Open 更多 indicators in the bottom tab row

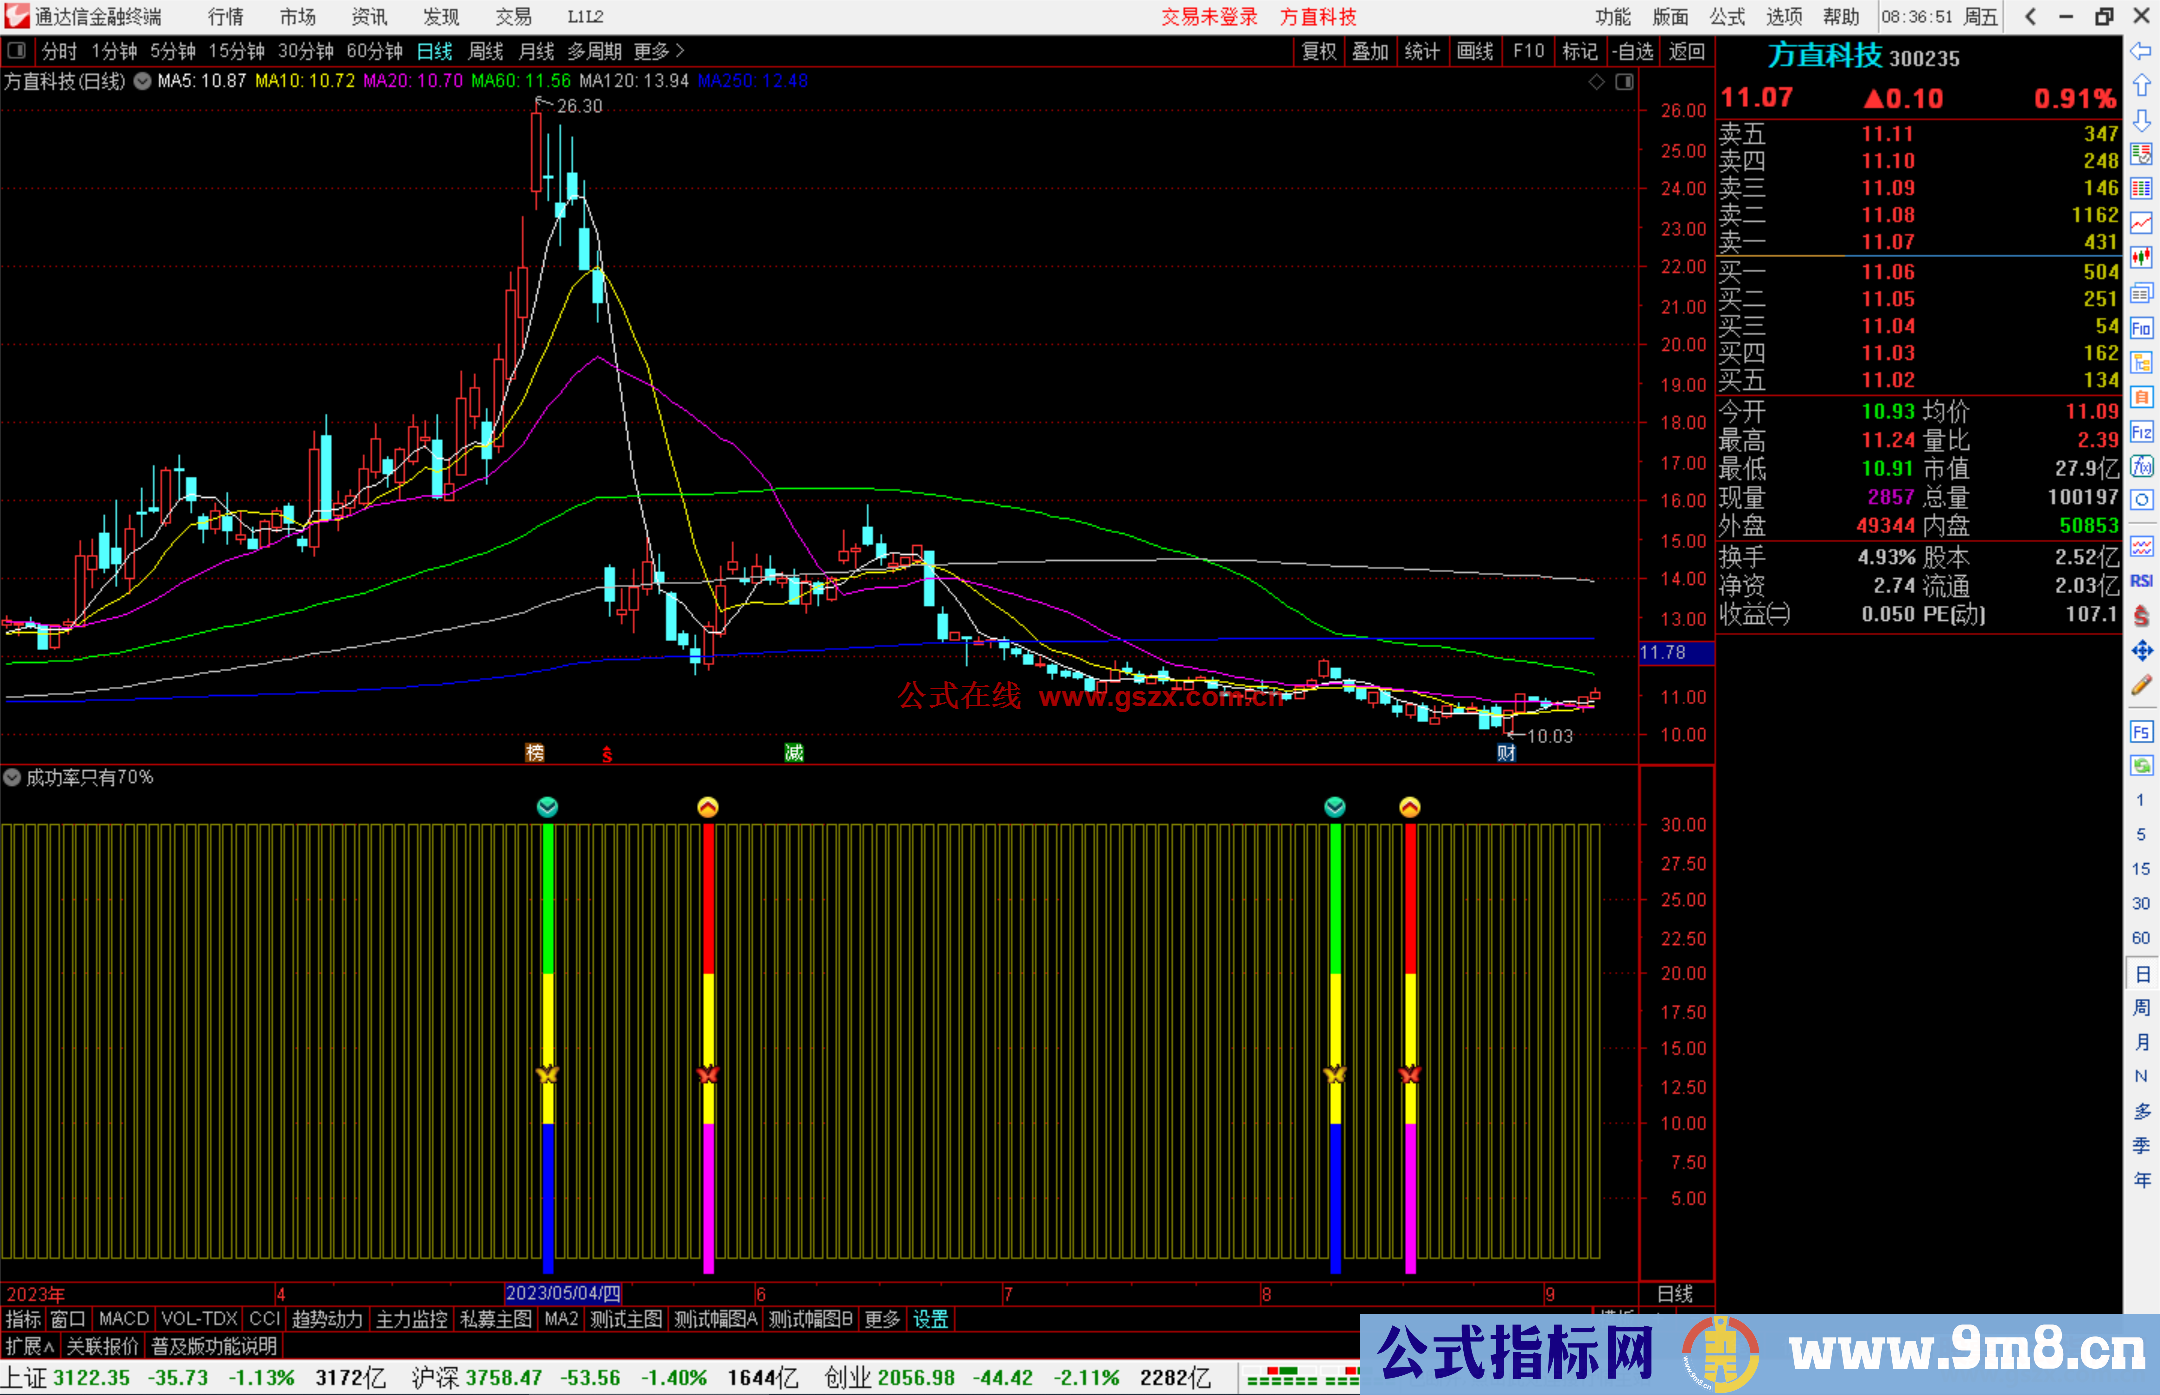pyautogui.click(x=881, y=1319)
